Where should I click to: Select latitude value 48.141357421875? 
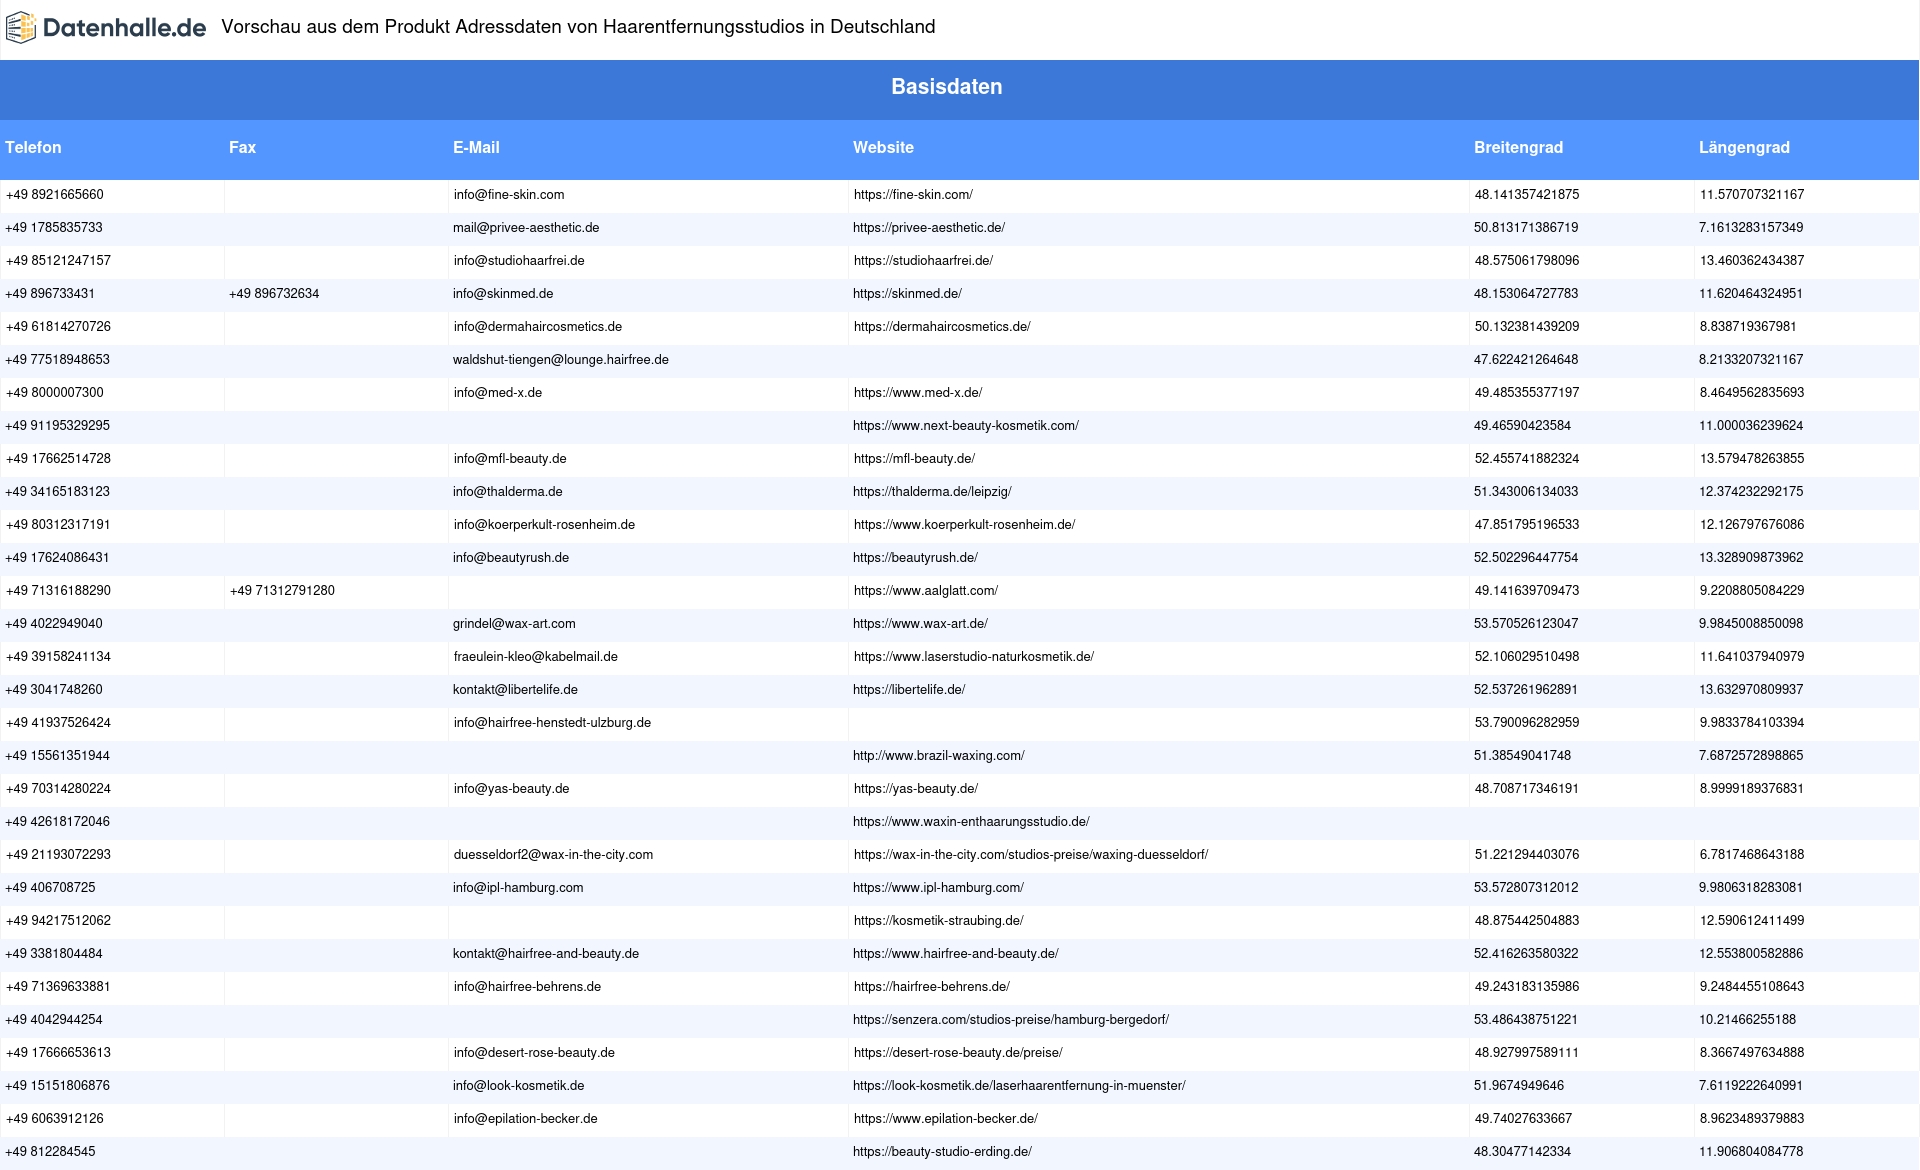pos(1527,195)
